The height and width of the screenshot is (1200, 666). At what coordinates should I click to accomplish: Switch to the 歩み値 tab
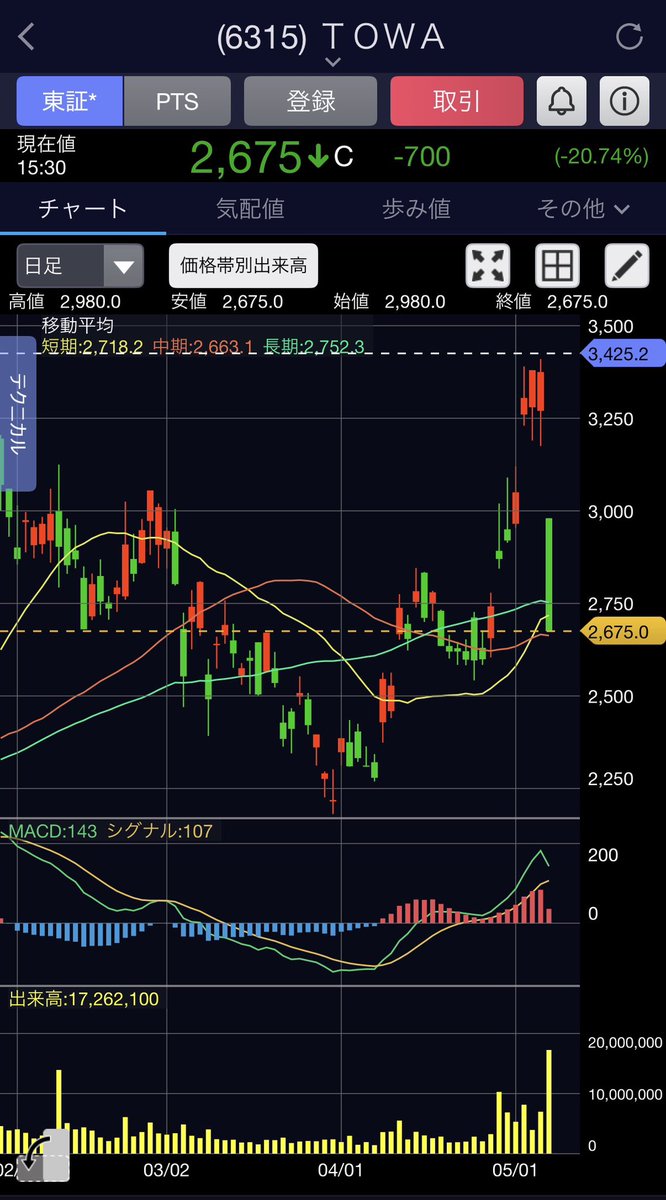[x=416, y=209]
